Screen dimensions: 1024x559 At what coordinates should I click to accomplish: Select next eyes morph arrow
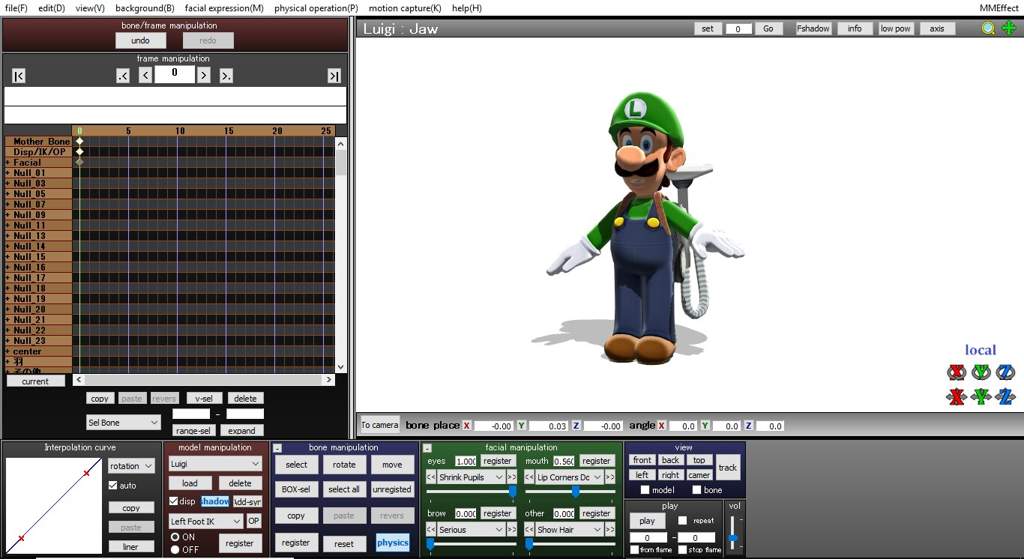(511, 477)
